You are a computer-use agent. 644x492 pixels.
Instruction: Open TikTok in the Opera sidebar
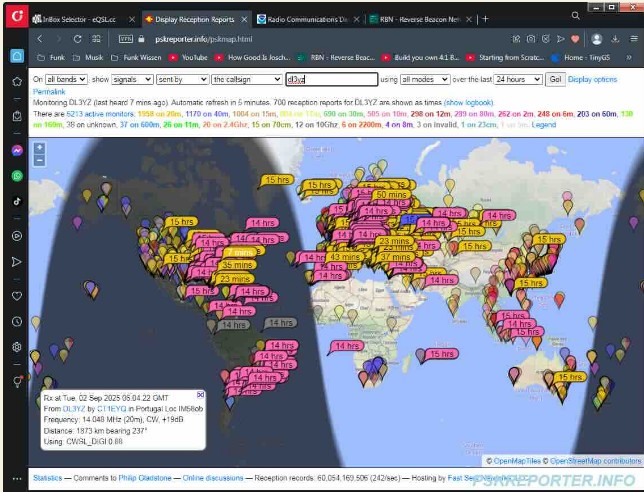click(x=17, y=200)
